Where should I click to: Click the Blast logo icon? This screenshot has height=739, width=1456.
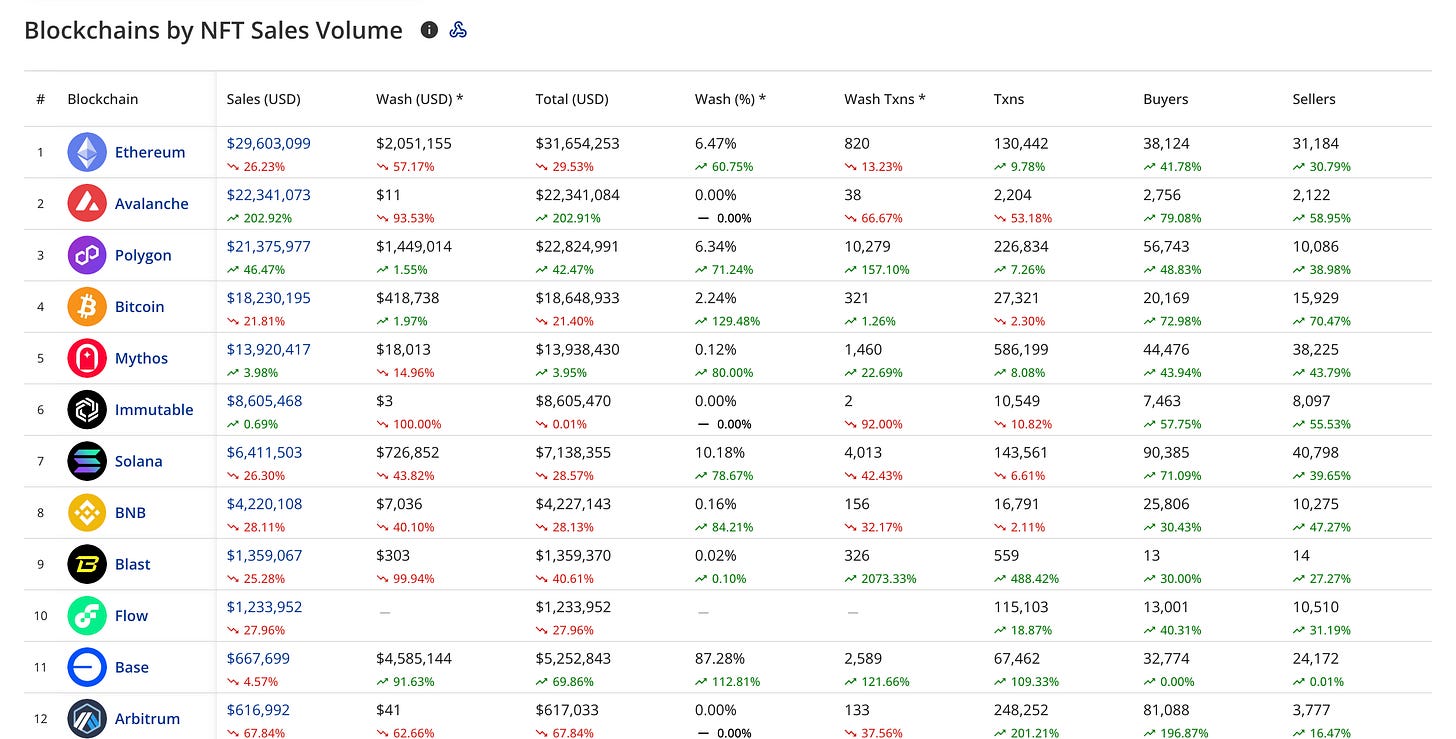[x=87, y=564]
